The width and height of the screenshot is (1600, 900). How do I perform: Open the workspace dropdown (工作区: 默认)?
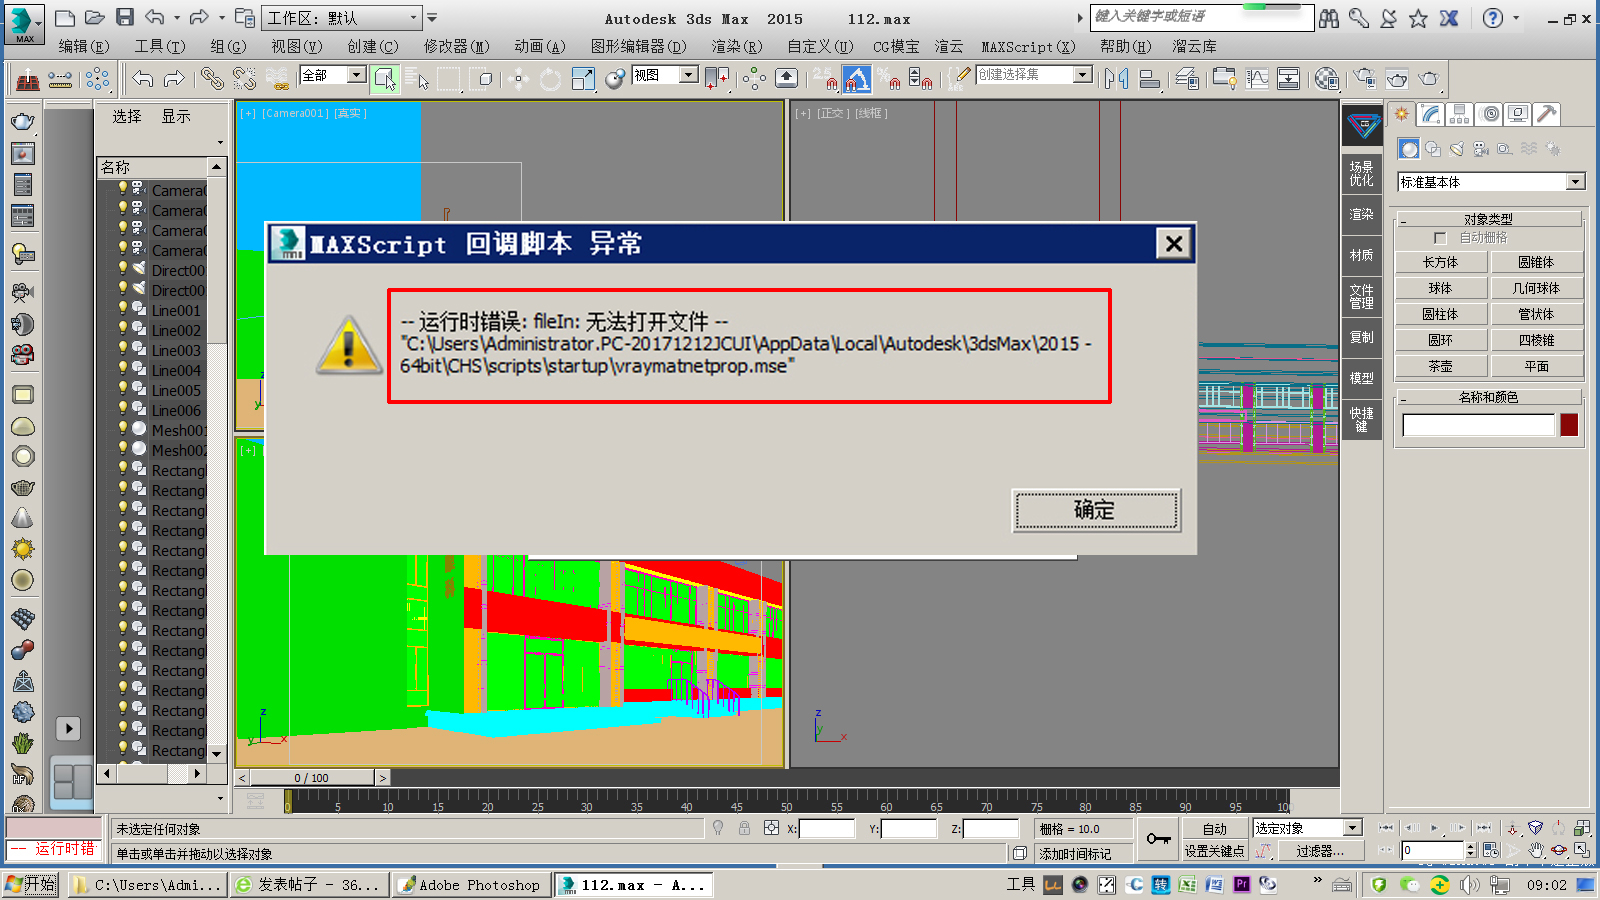click(341, 18)
